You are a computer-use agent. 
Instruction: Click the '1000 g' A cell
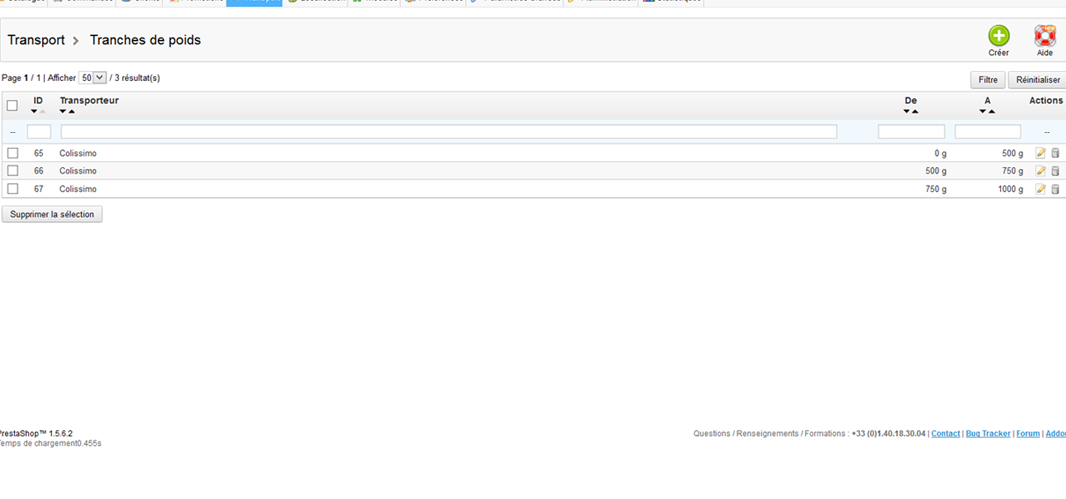tap(1010, 189)
